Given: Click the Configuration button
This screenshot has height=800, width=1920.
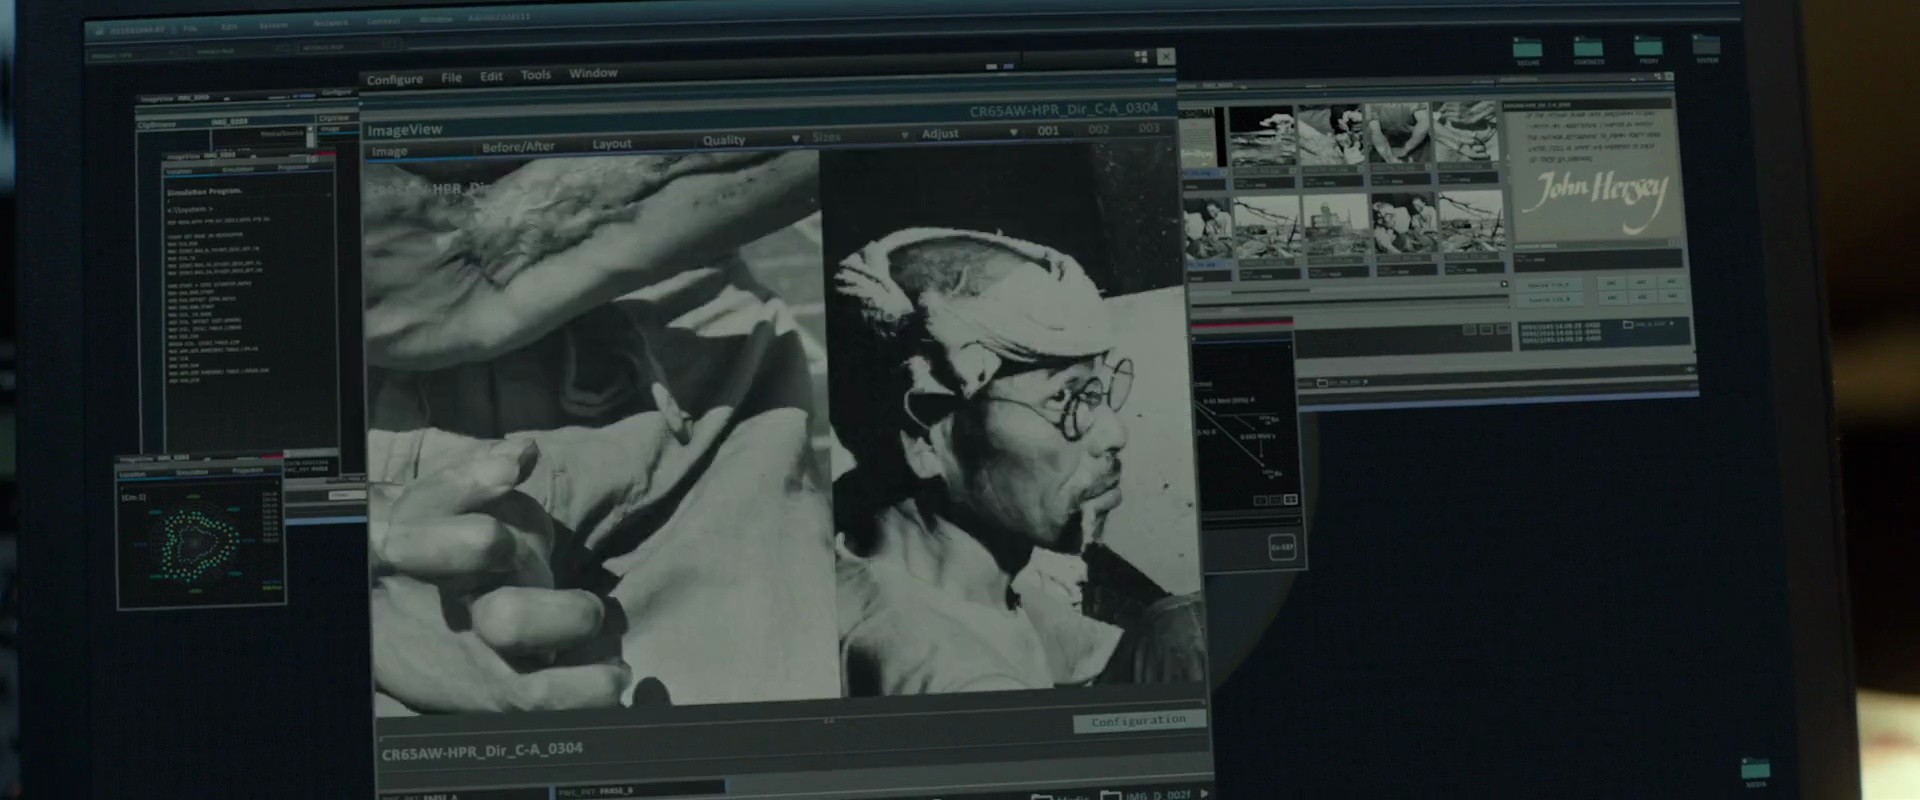Looking at the screenshot, I should (1139, 721).
